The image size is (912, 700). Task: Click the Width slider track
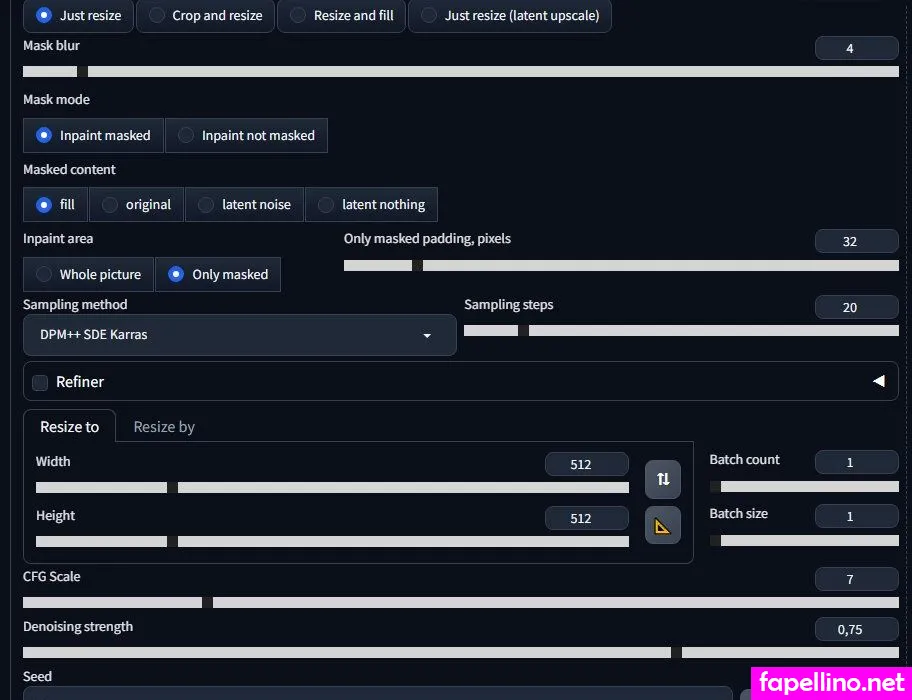click(x=332, y=487)
